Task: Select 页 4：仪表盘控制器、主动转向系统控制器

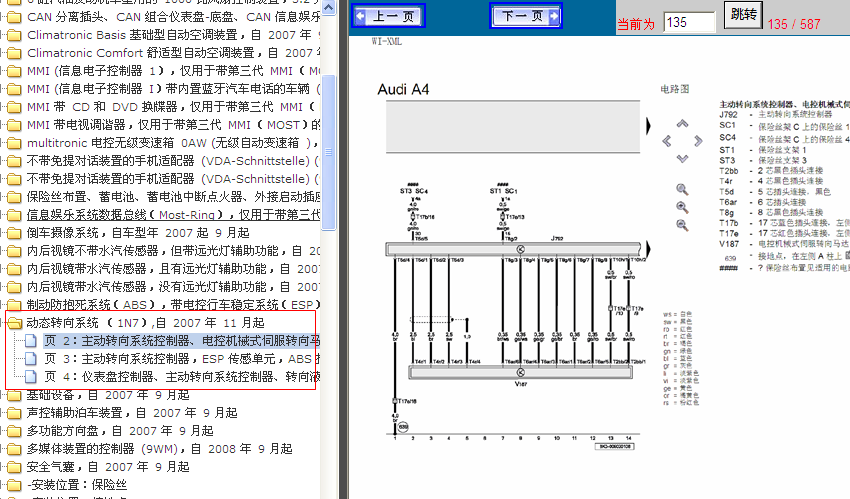Action: (182, 377)
